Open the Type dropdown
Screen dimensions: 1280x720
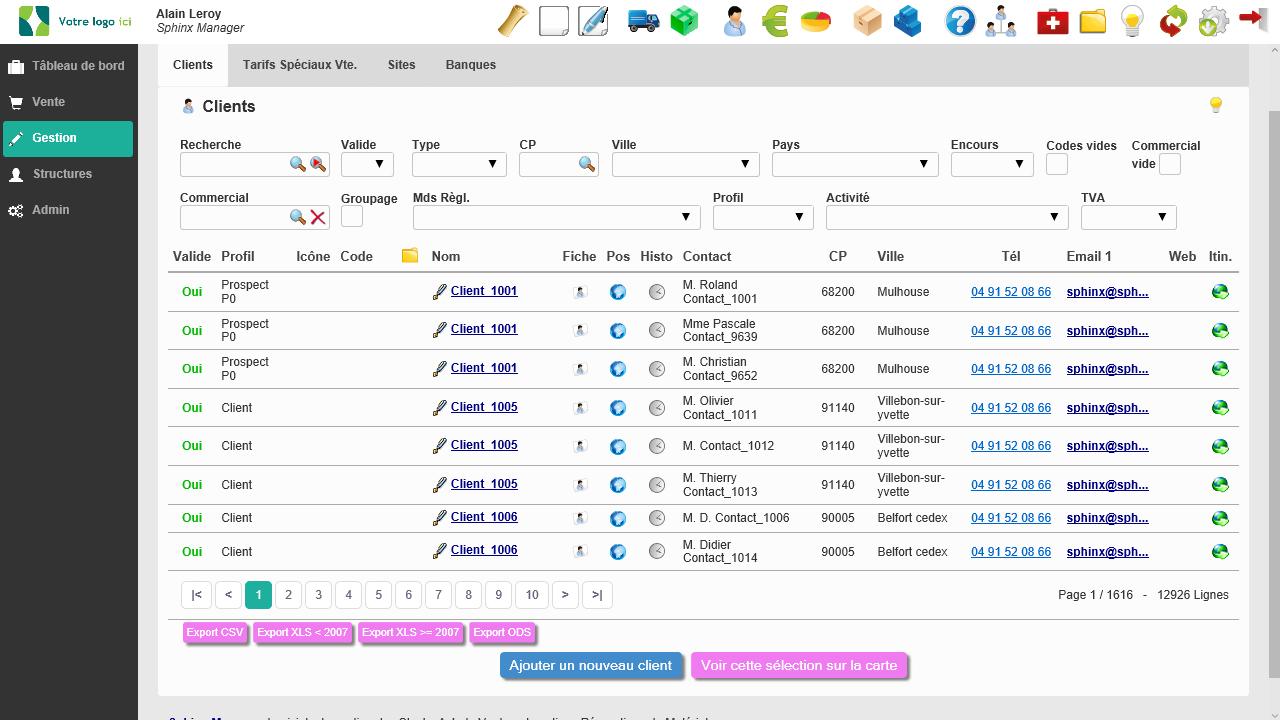pyautogui.click(x=459, y=164)
